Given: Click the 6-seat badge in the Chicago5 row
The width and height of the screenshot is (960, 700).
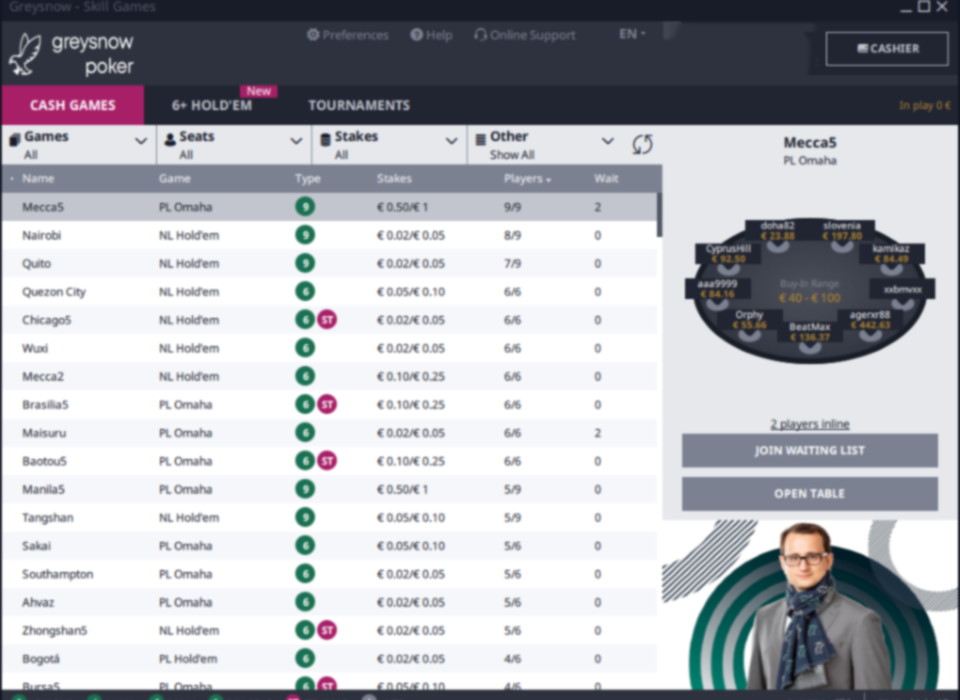Looking at the screenshot, I should click(x=305, y=320).
